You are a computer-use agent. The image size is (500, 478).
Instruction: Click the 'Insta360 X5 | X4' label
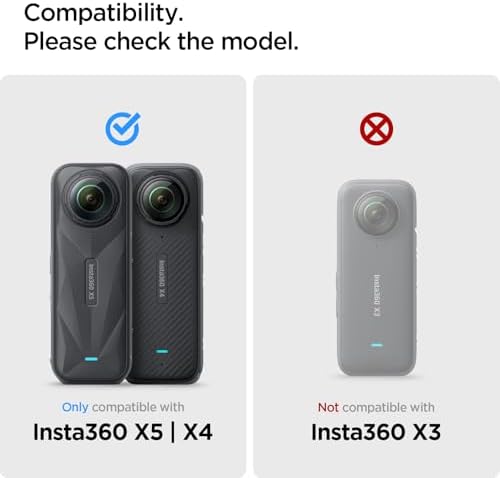[x=123, y=432]
